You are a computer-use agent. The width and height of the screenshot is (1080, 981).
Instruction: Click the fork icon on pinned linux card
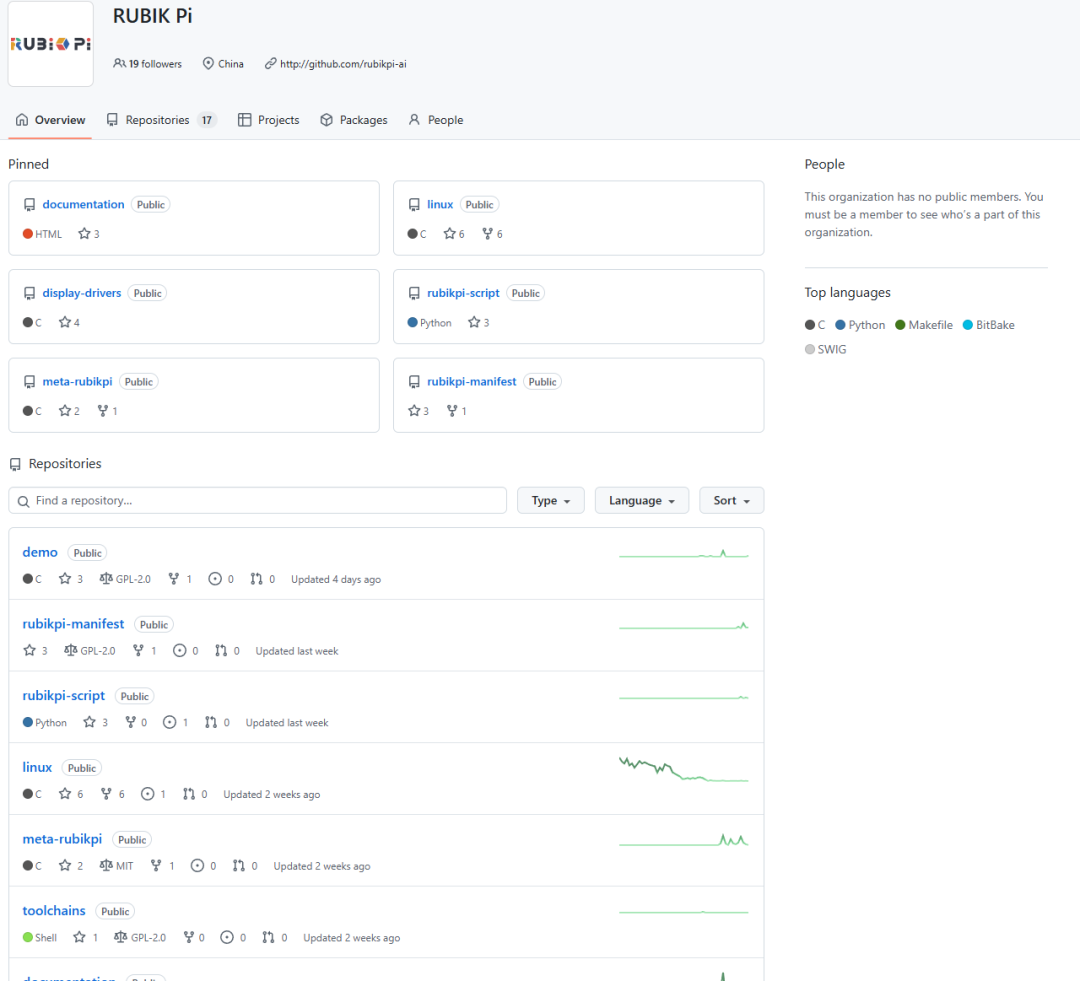point(488,234)
